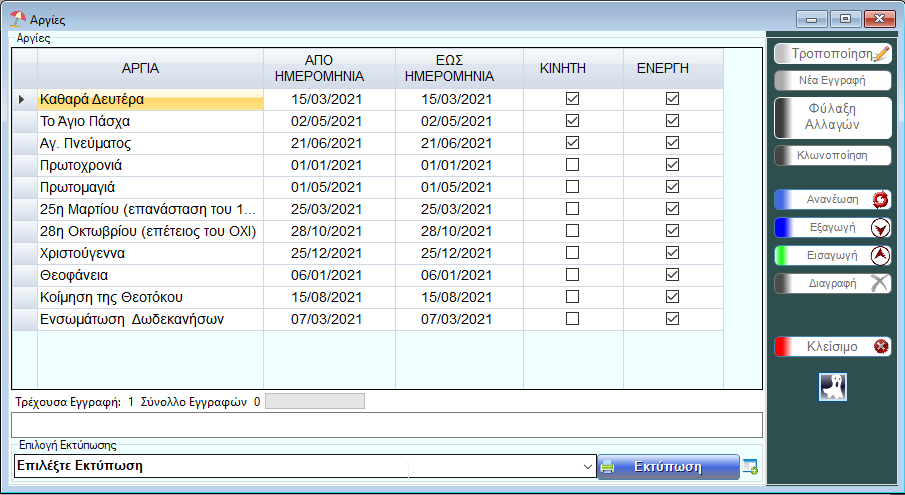The height and width of the screenshot is (495, 905).
Task: Click the ΑΠΟ ΗΜΕΡΟΜΗΝΙΑ column header
Action: click(x=329, y=68)
